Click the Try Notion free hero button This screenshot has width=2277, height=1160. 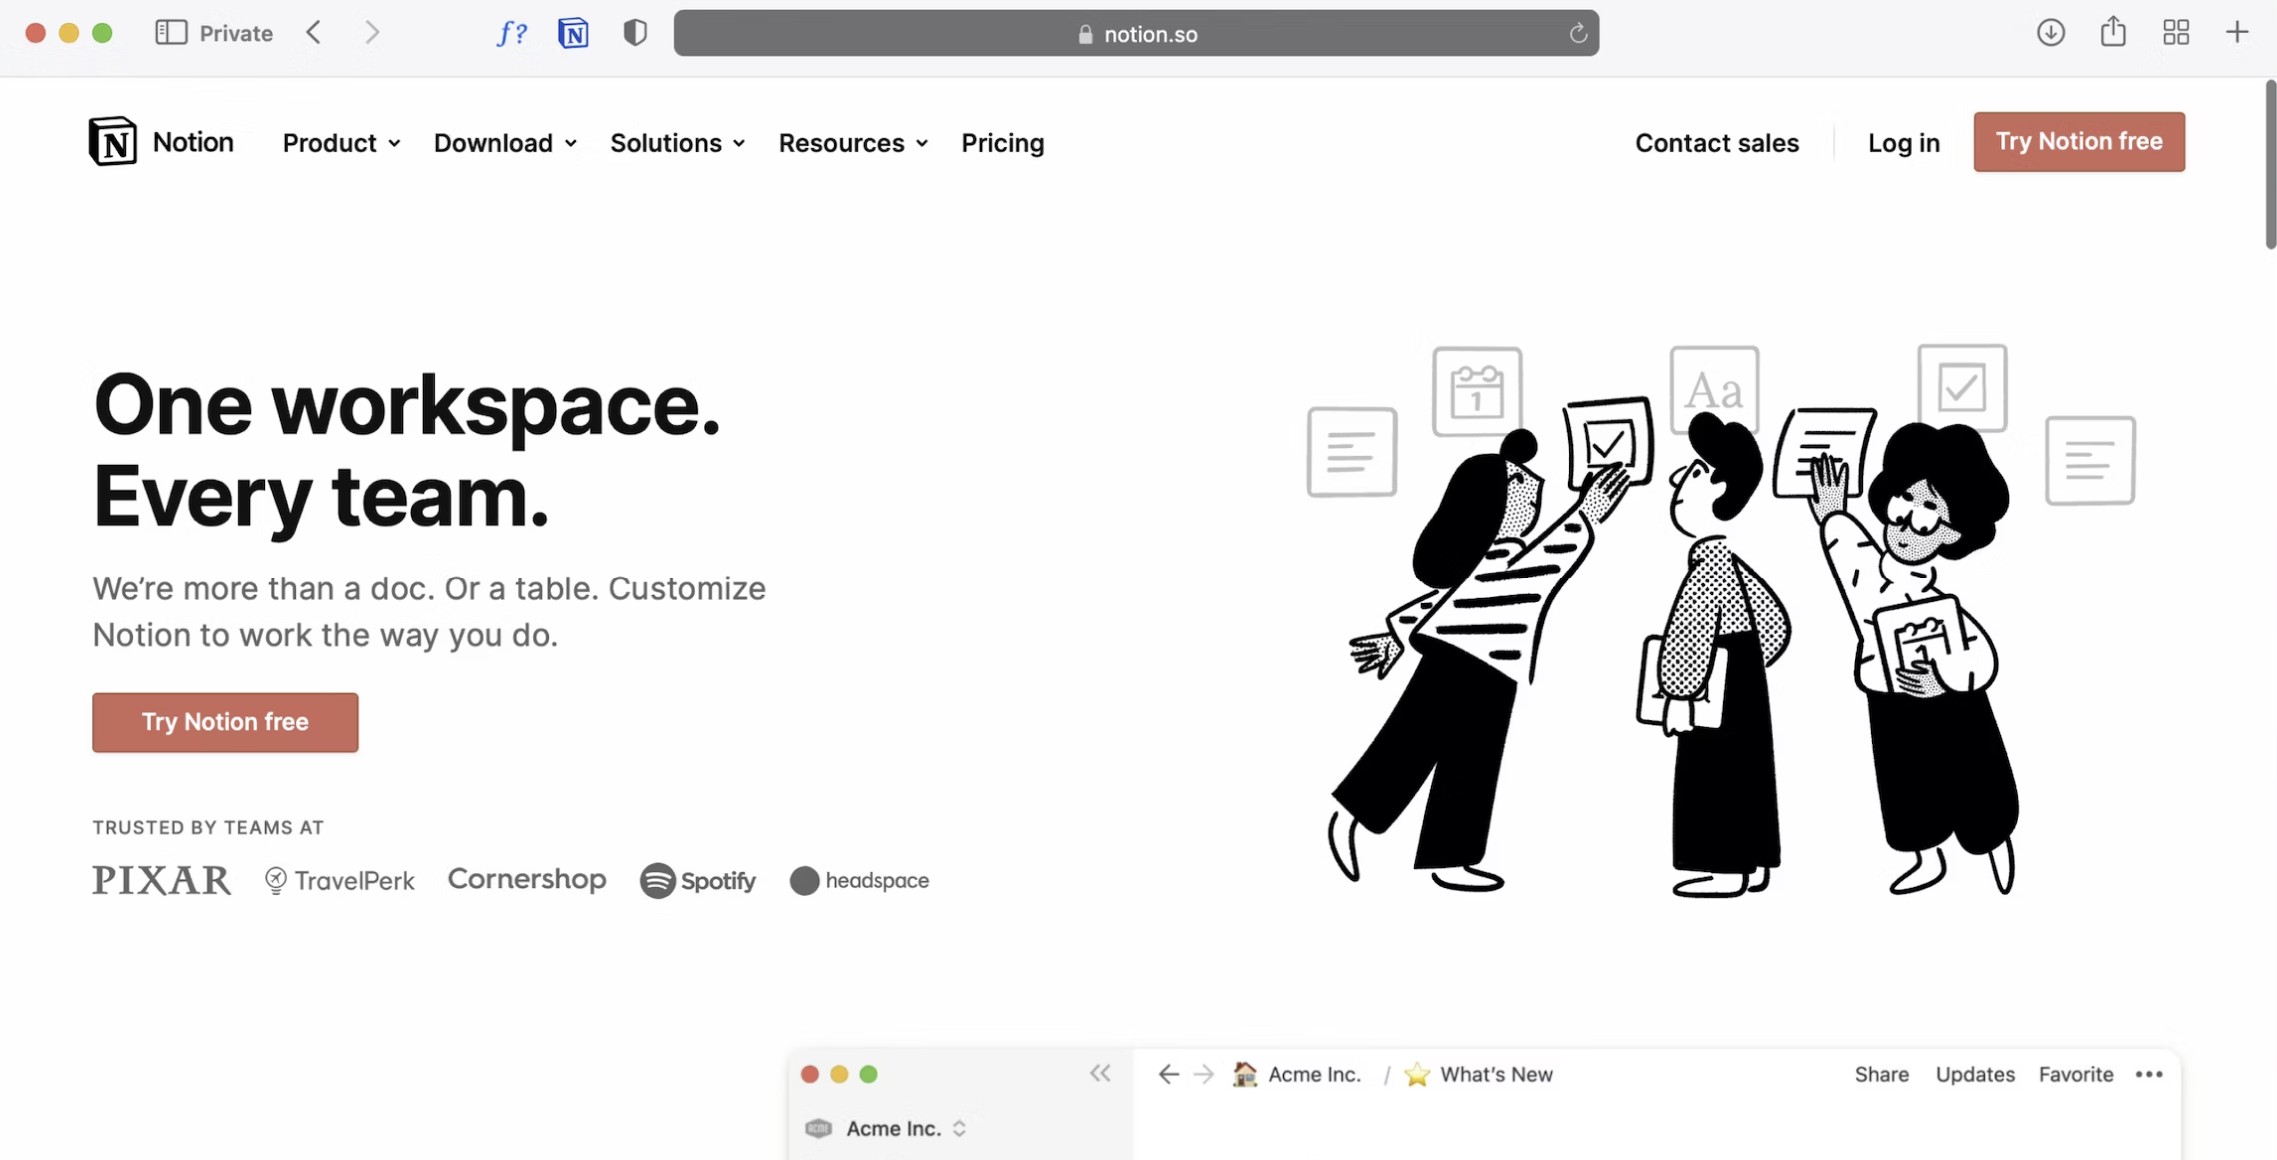[x=225, y=722]
